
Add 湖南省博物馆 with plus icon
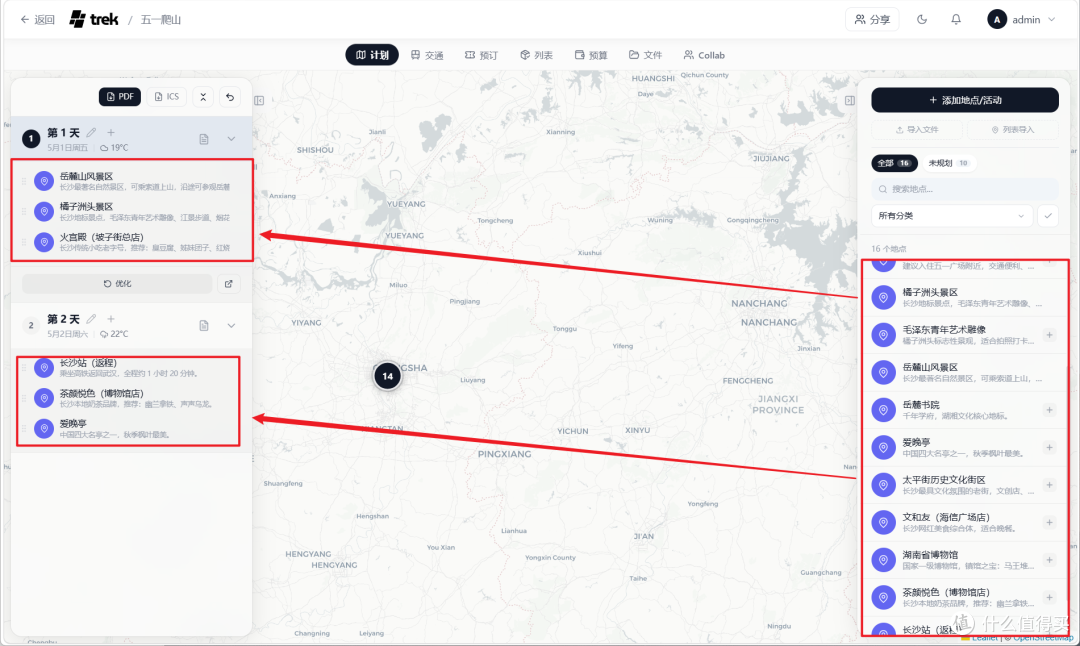(1049, 560)
